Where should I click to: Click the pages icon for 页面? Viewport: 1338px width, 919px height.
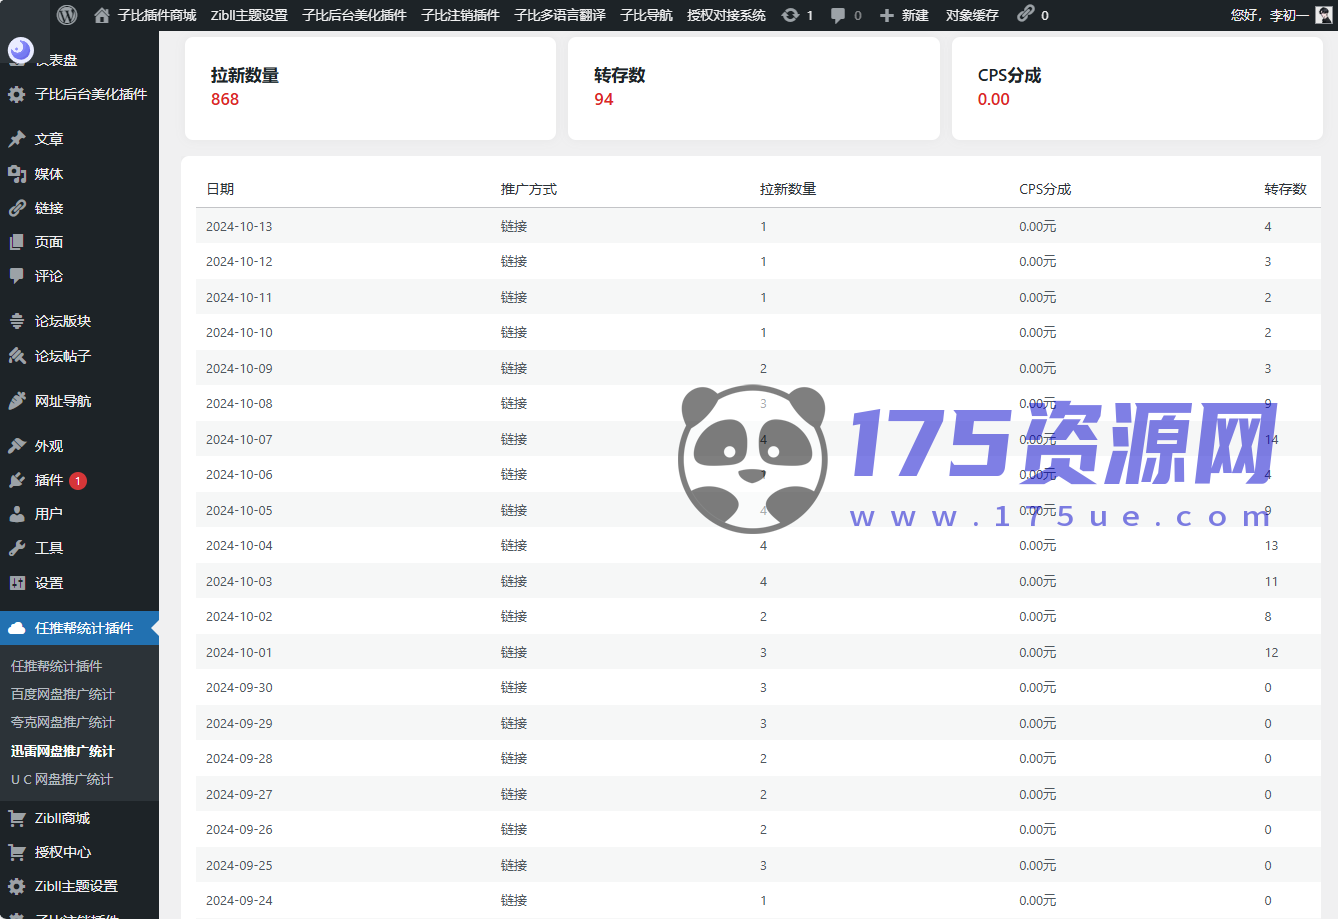[17, 242]
